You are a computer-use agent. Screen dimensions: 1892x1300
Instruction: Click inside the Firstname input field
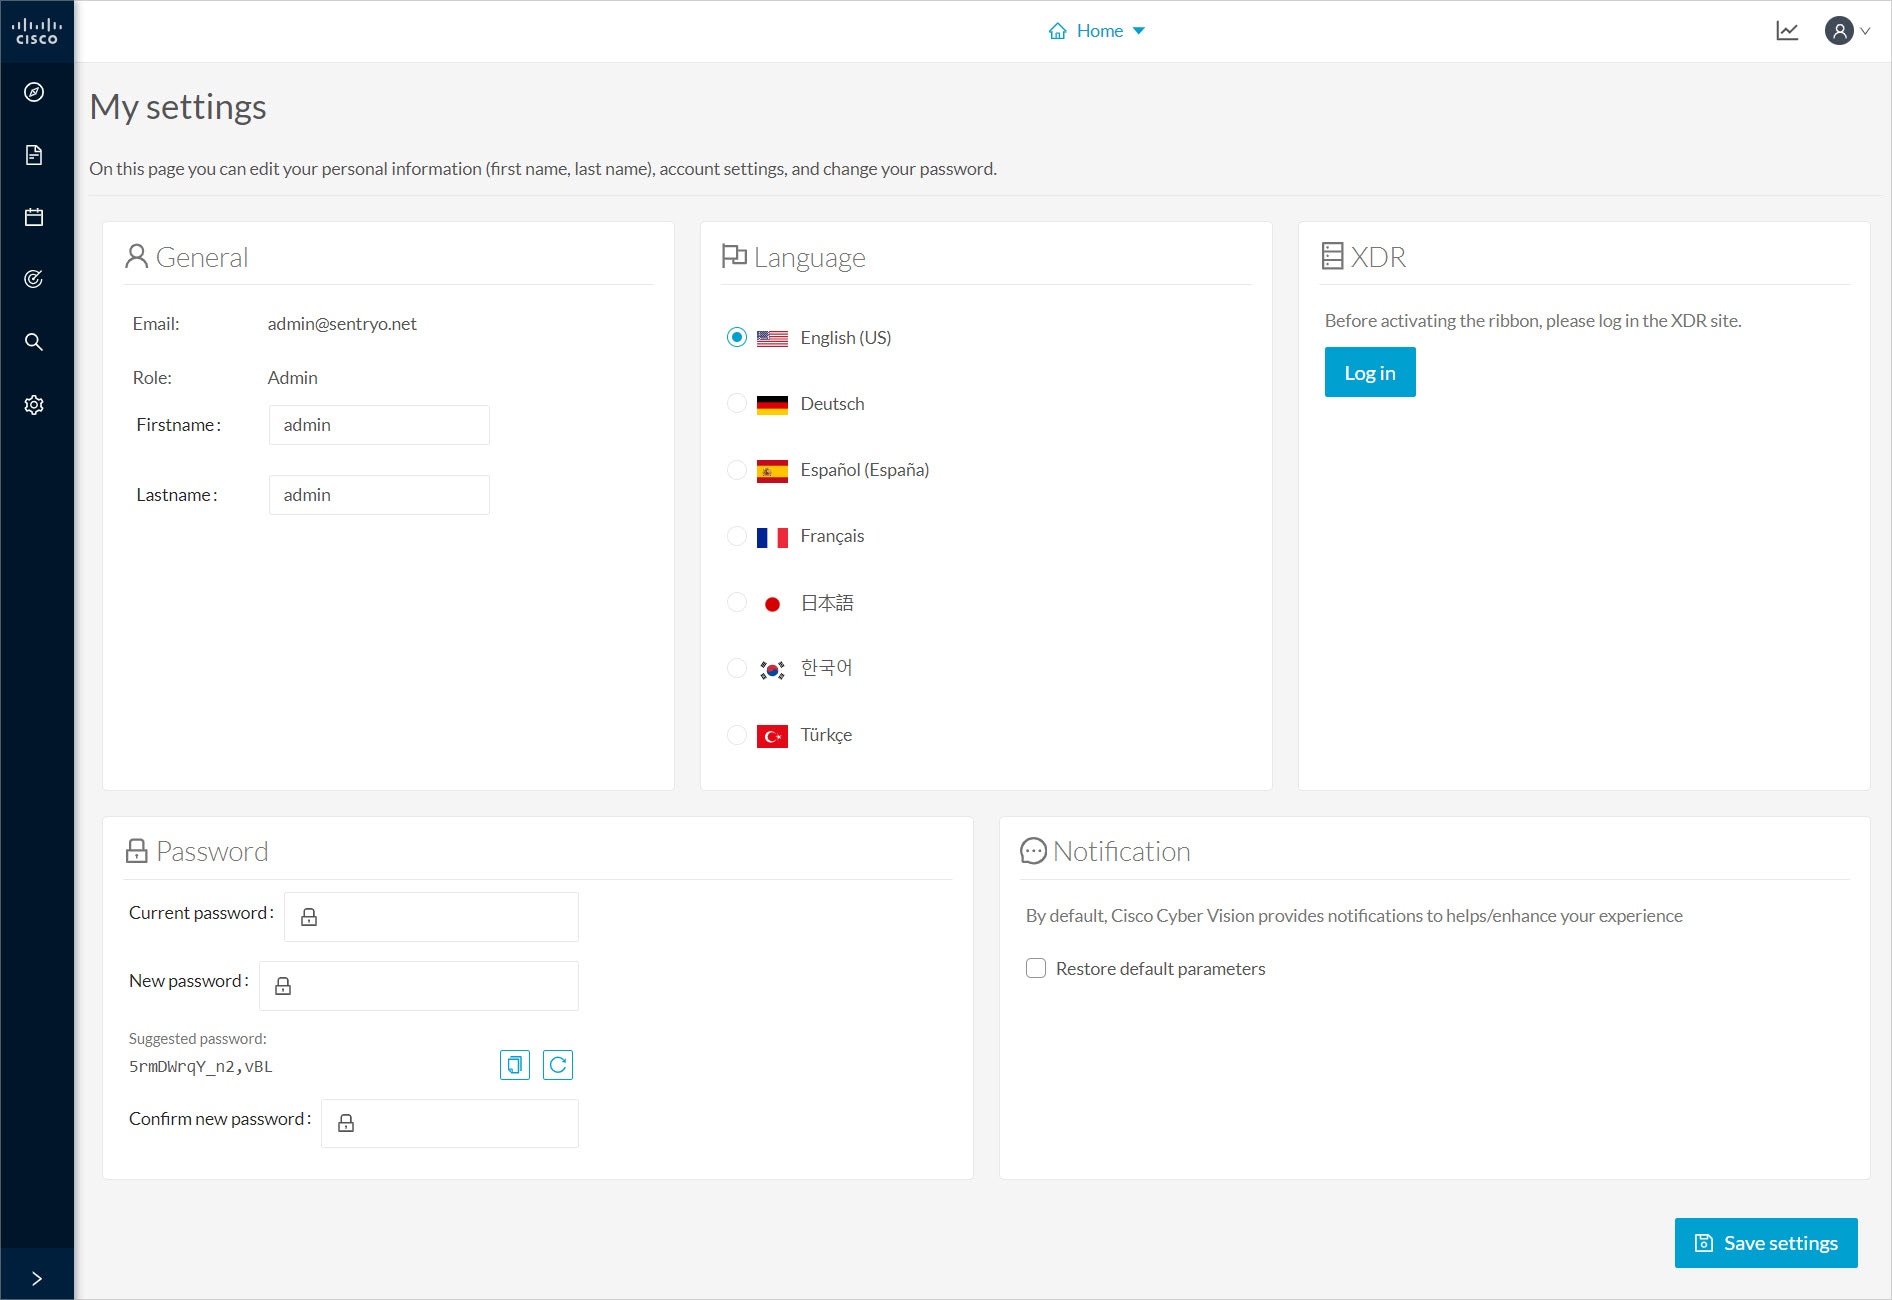coord(379,424)
